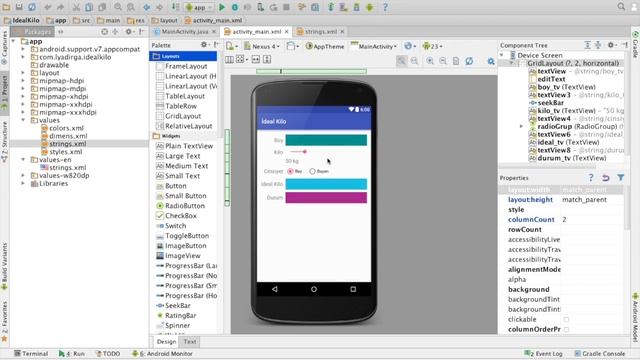Open the Event Log
Image resolution: width=640 pixels, height=360 pixels.
543,353
